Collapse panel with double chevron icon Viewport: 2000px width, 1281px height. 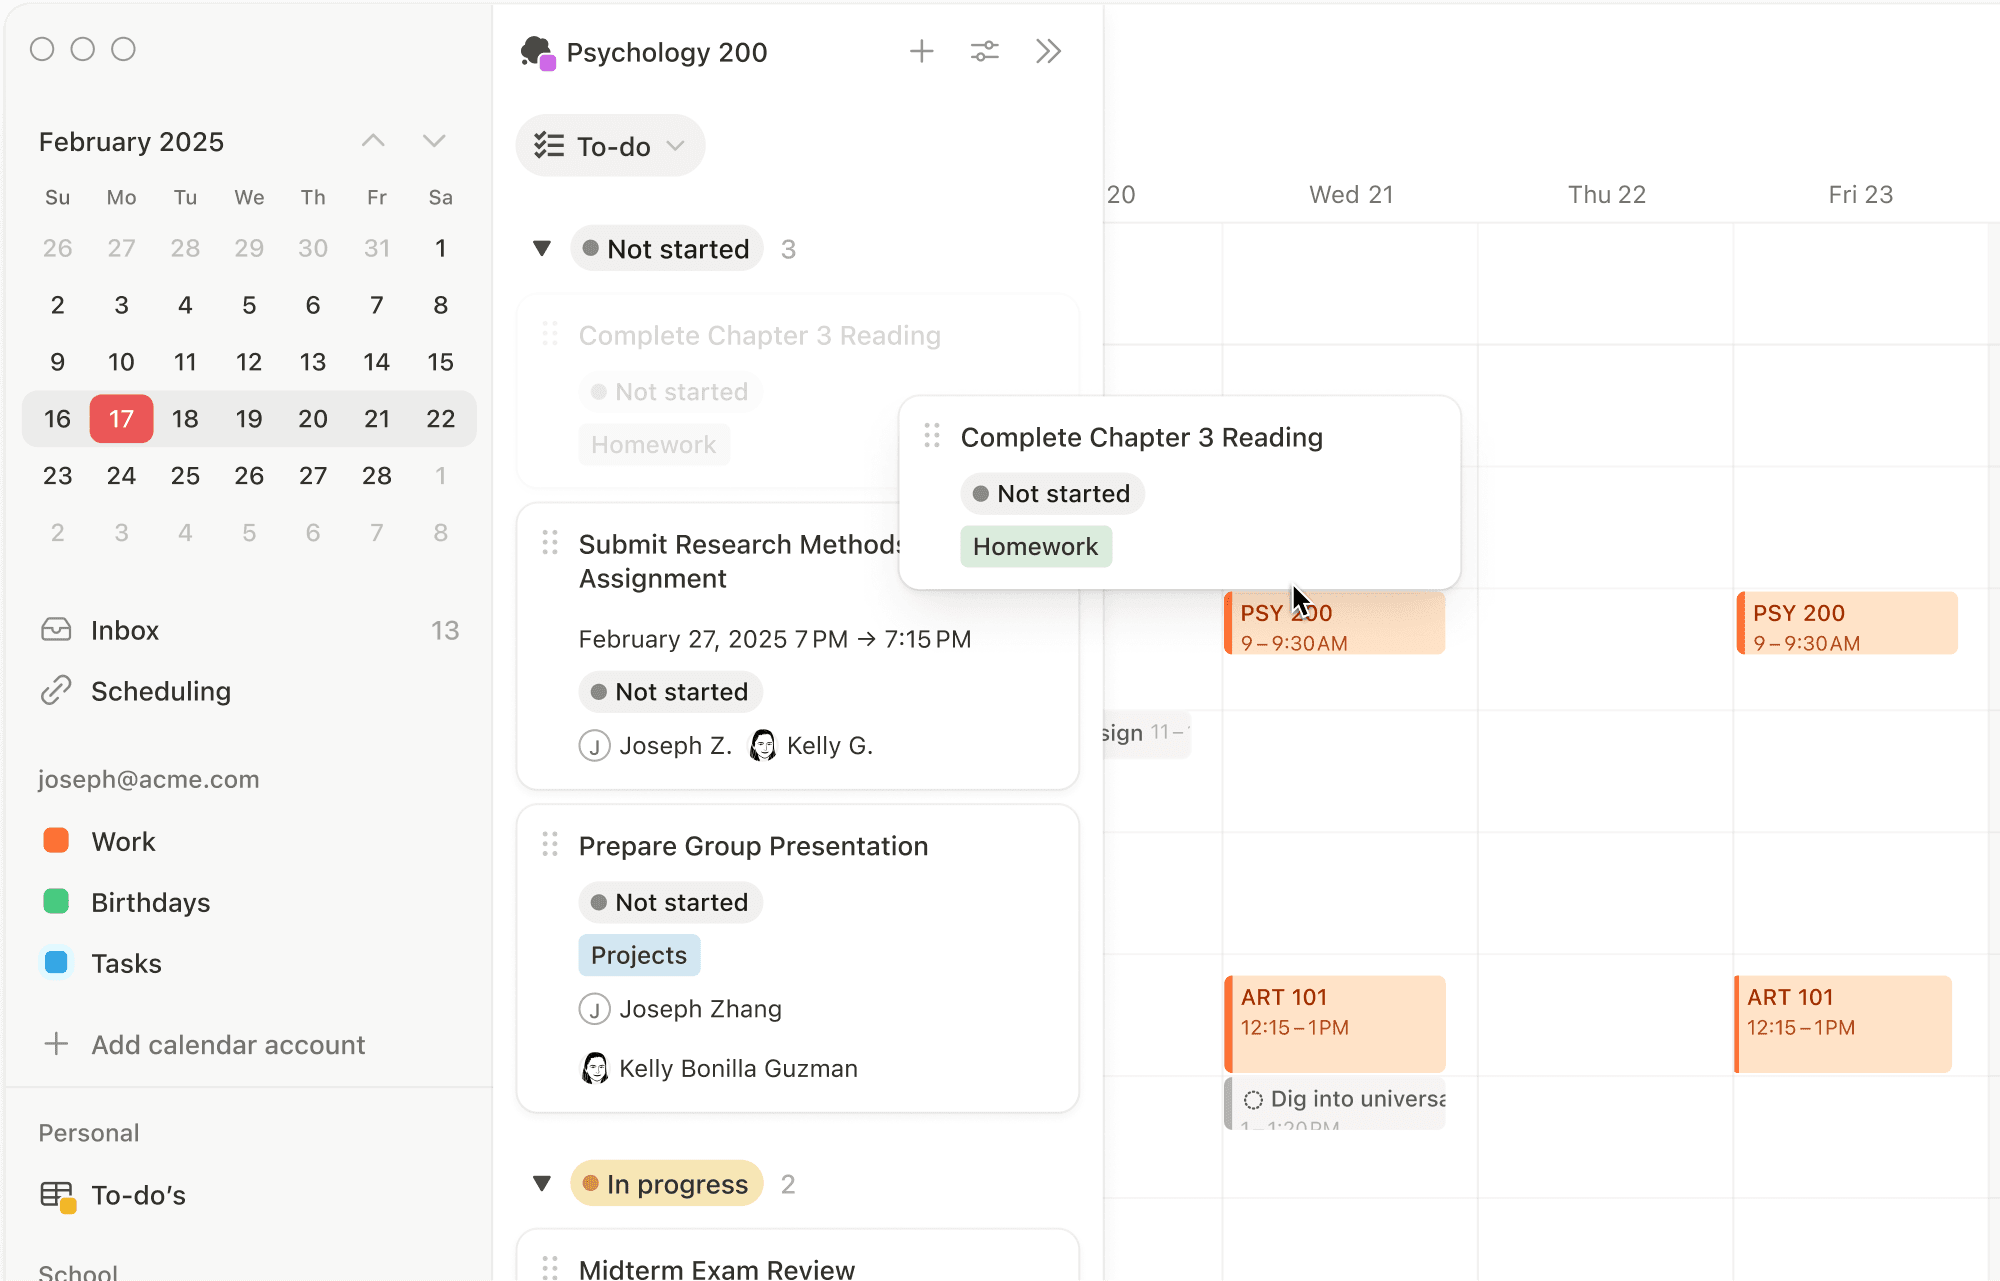(x=1048, y=51)
